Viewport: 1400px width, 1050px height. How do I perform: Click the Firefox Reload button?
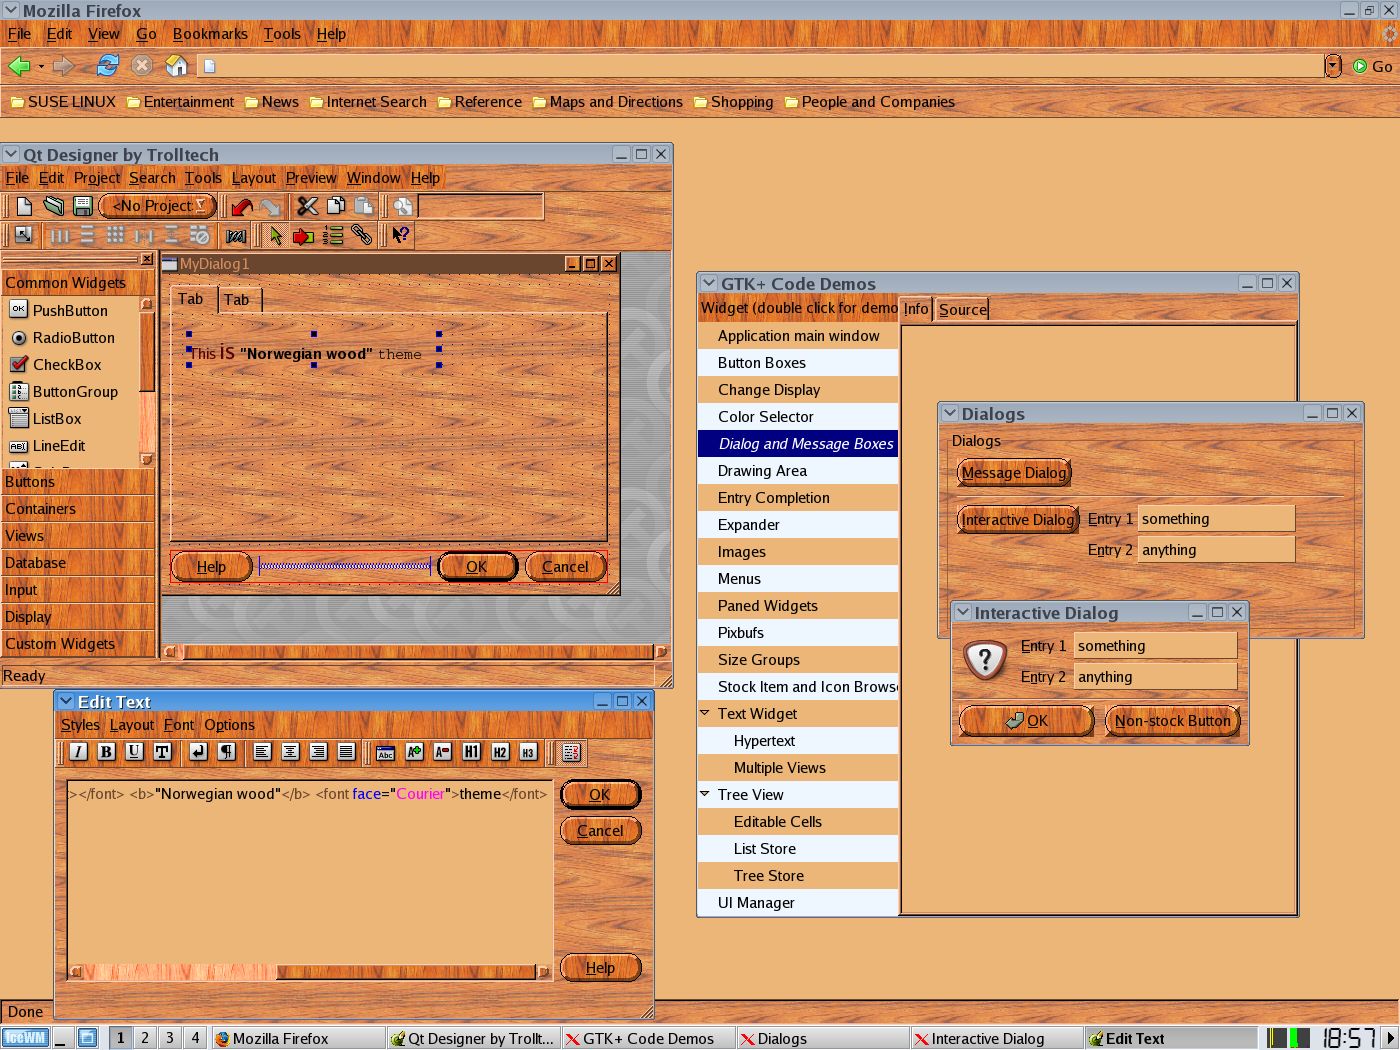(x=107, y=66)
